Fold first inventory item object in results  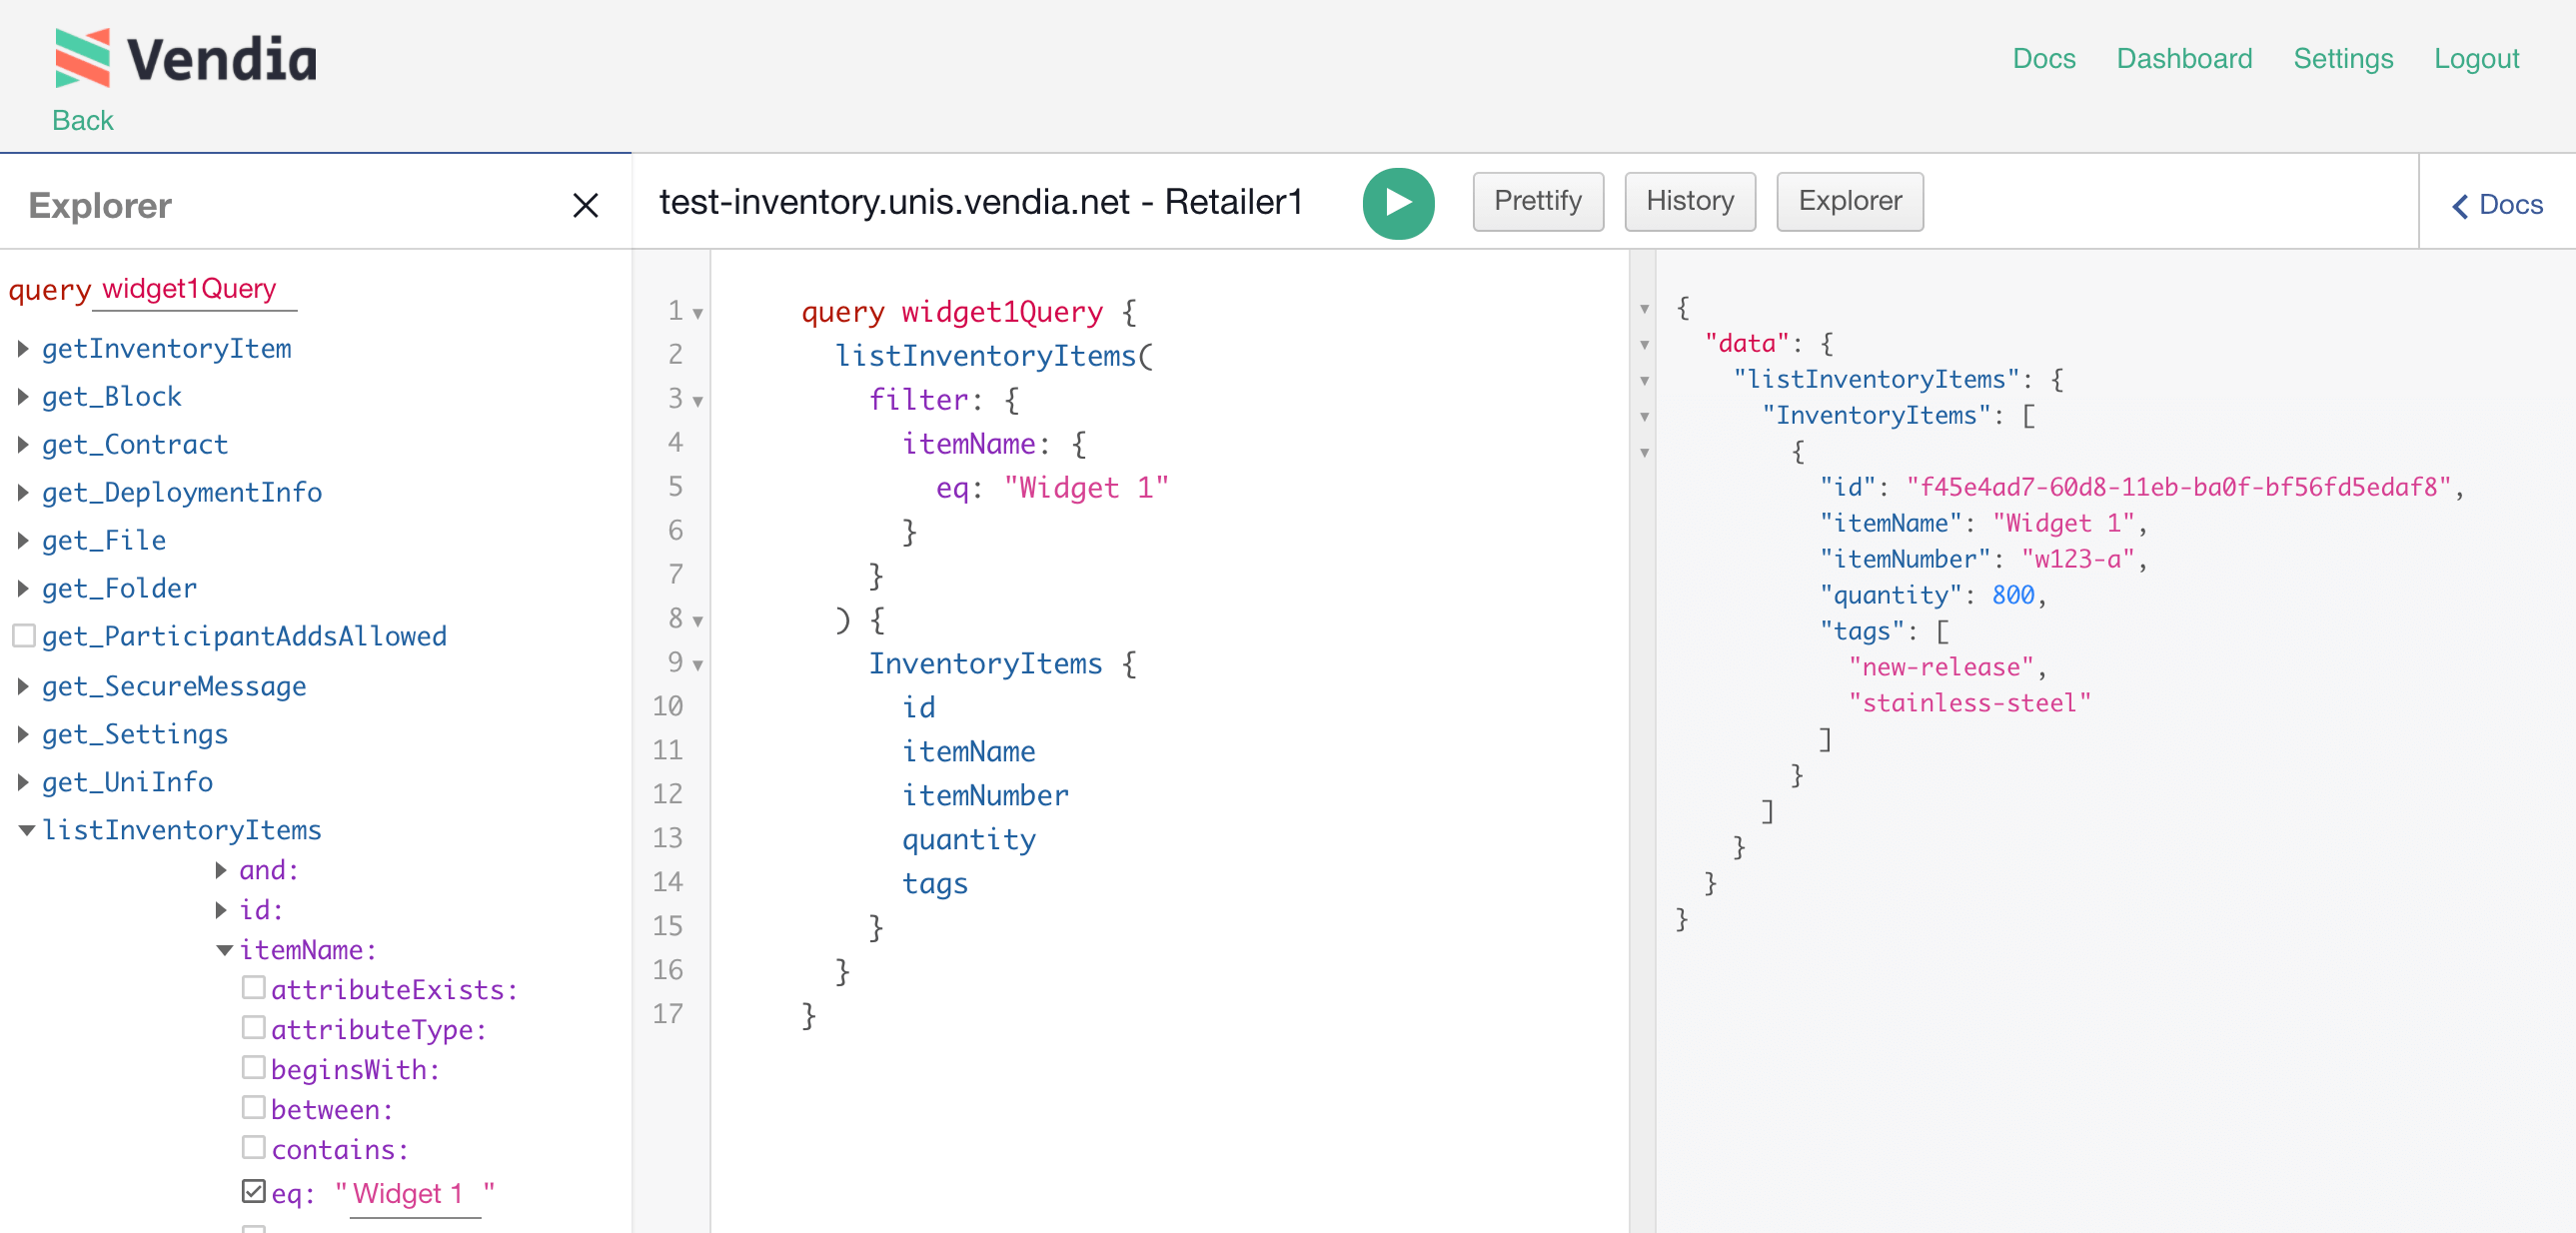coord(1645,453)
